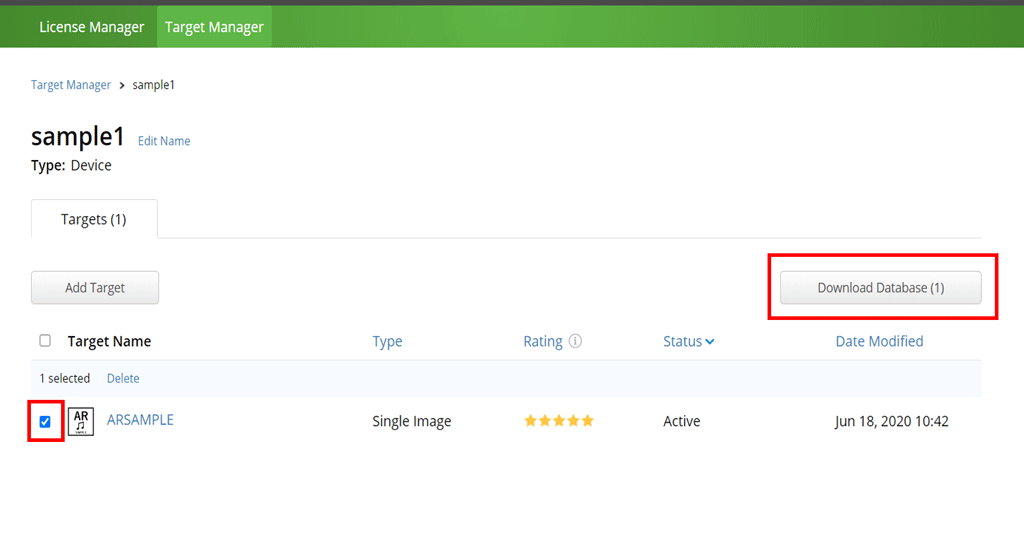Sort by Type column header
This screenshot has width=1024, height=548.
point(387,342)
